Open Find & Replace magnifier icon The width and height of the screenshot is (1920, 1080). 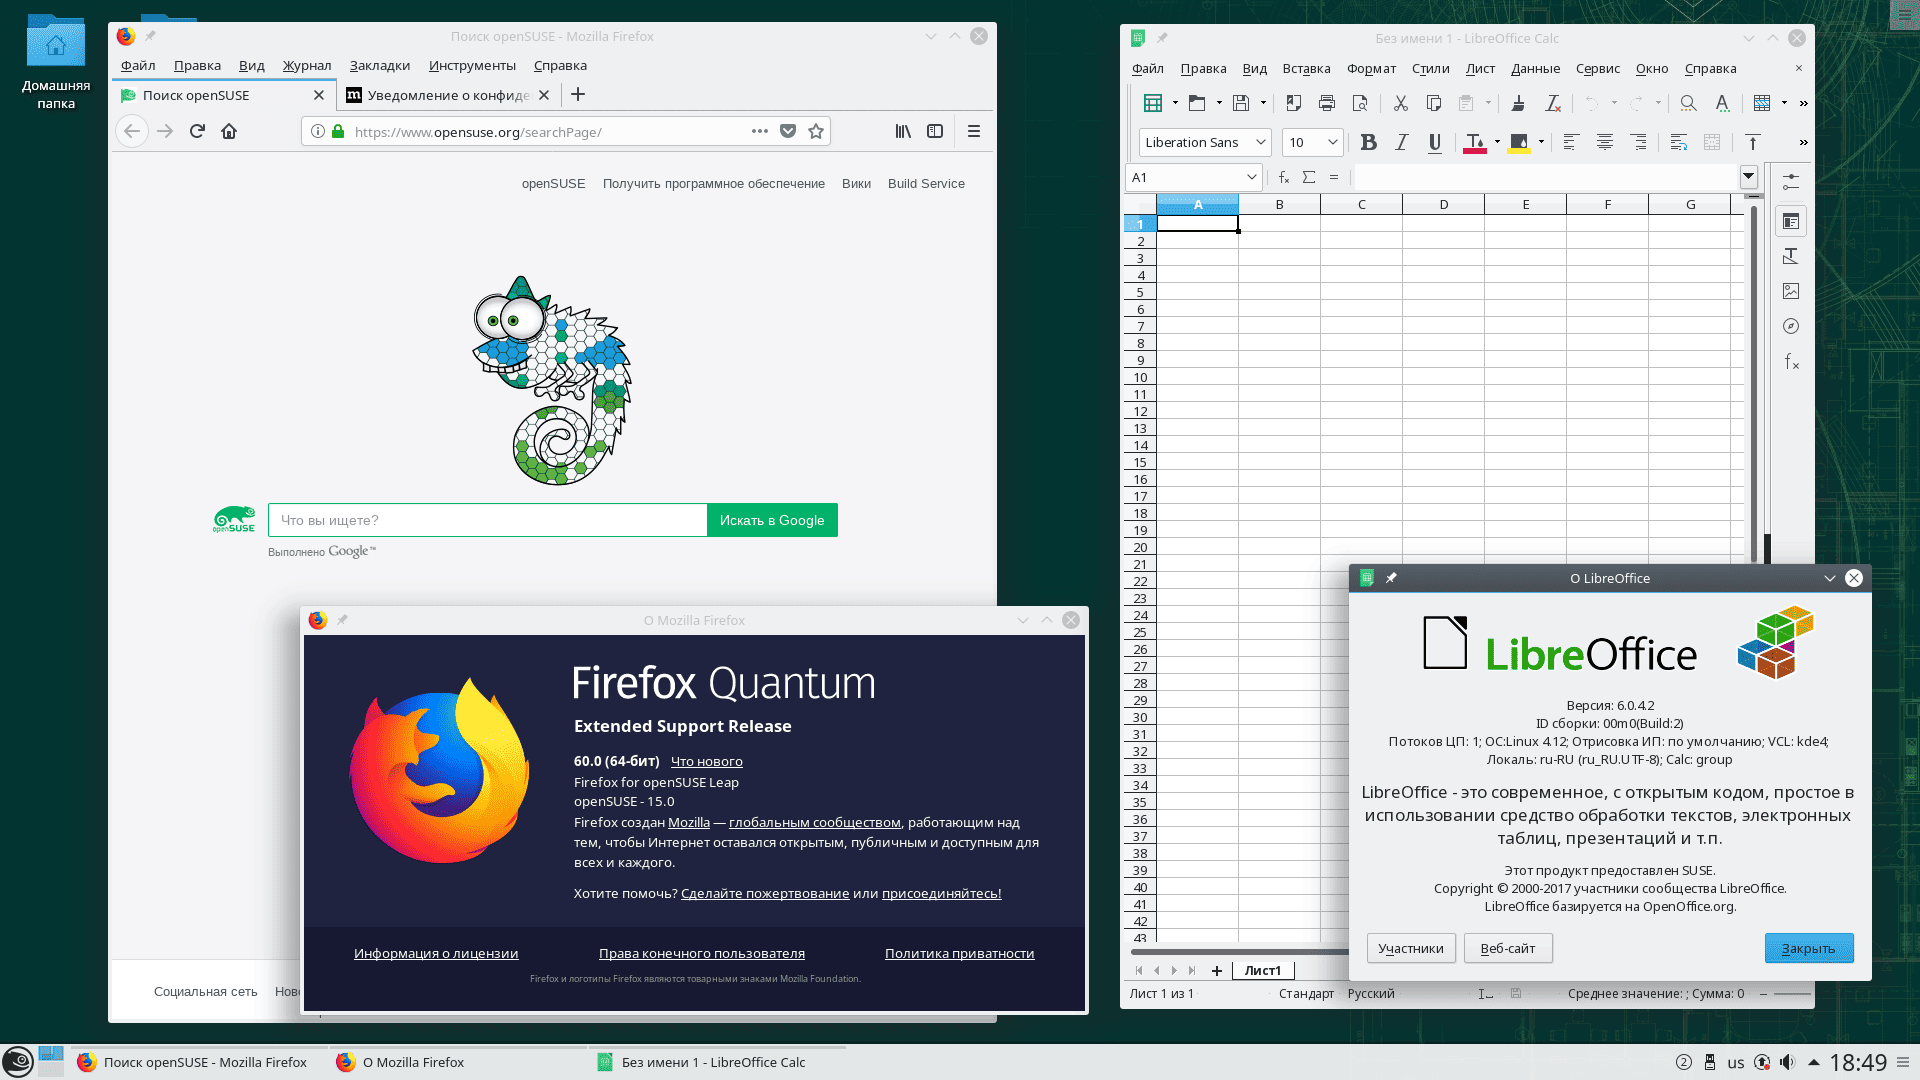coord(1688,103)
